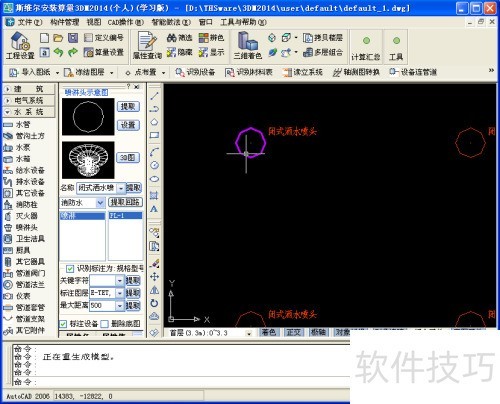Toggle 标注设备 checkbox

pos(63,324)
